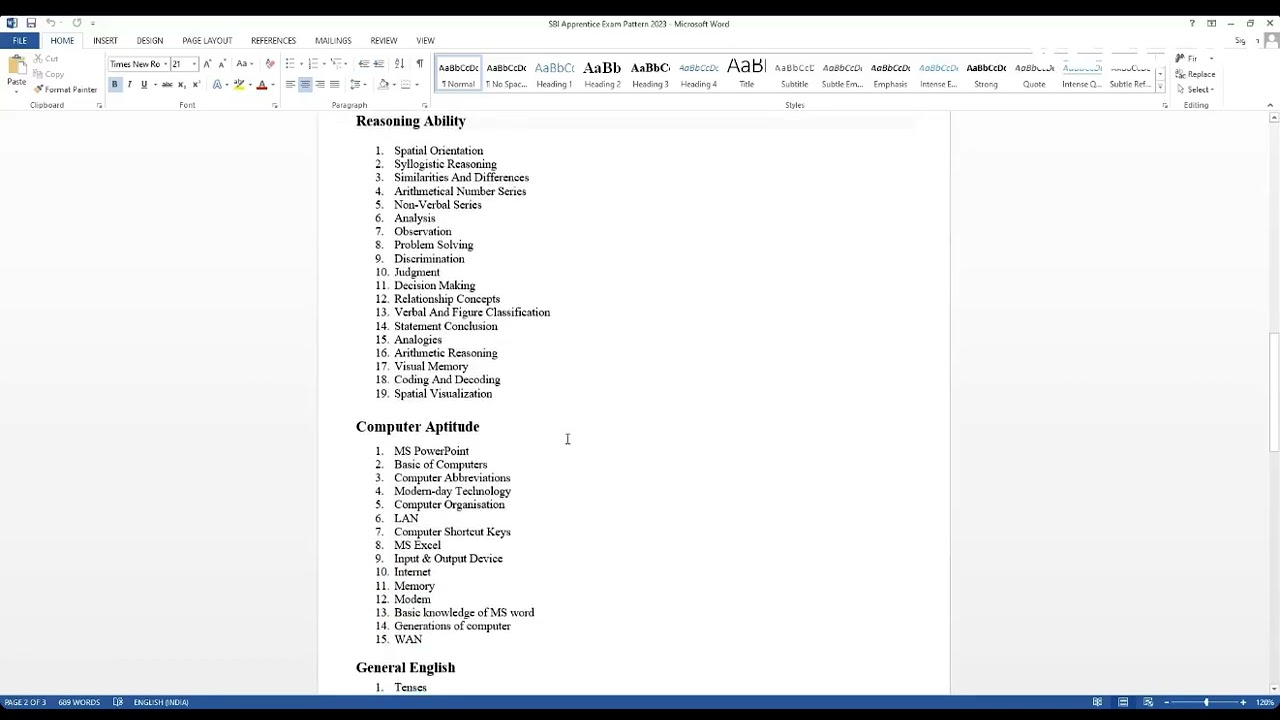Open the font name dropdown

click(x=164, y=64)
